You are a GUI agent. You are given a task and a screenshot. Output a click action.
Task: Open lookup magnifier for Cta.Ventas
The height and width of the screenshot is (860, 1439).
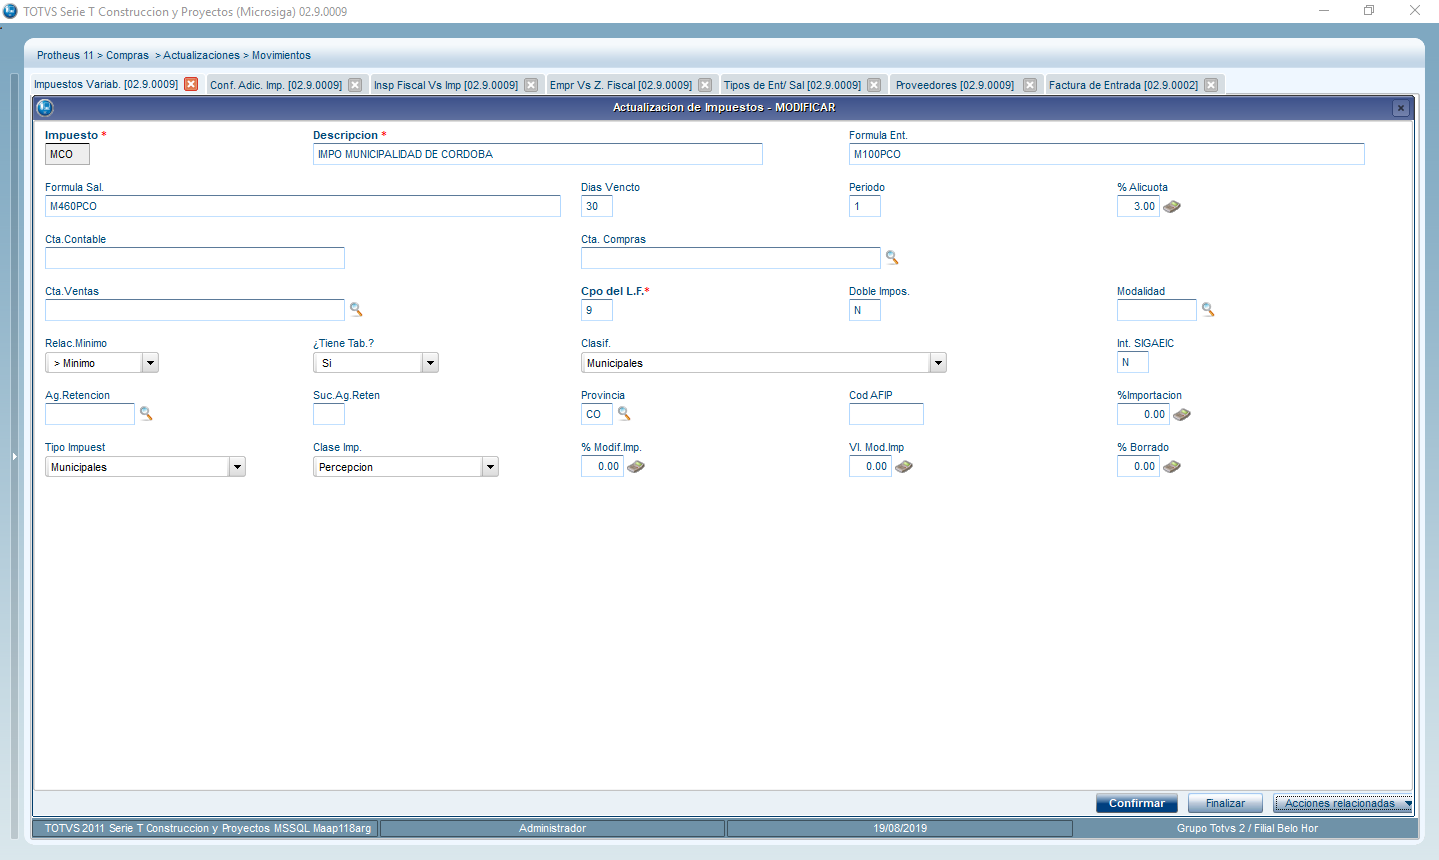click(356, 310)
